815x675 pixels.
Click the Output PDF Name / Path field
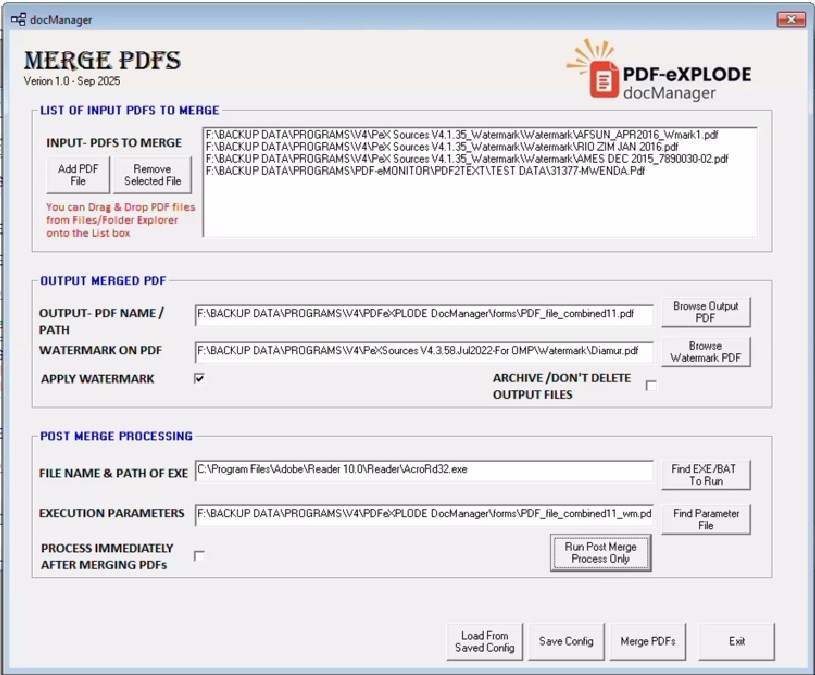click(x=423, y=315)
